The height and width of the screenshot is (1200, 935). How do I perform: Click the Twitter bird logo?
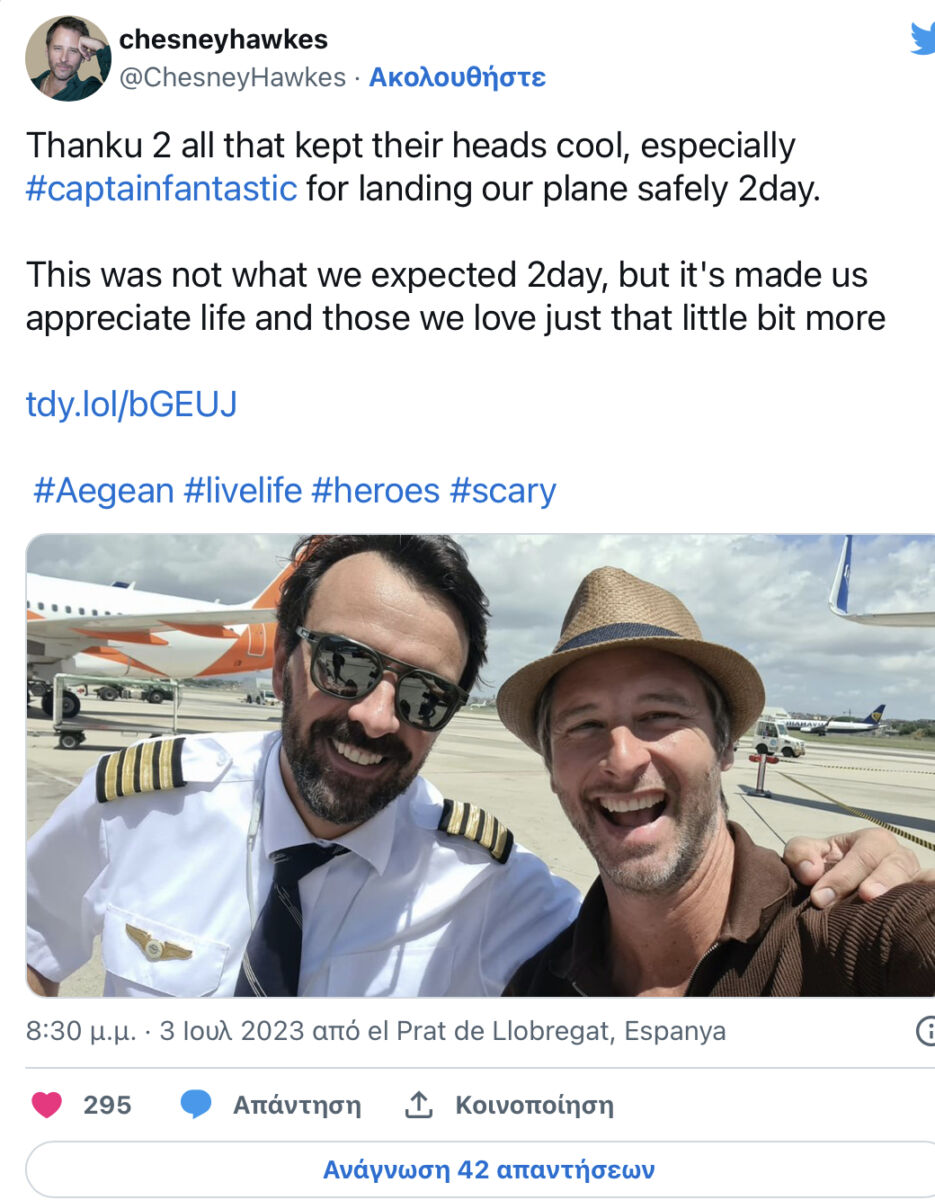(922, 38)
